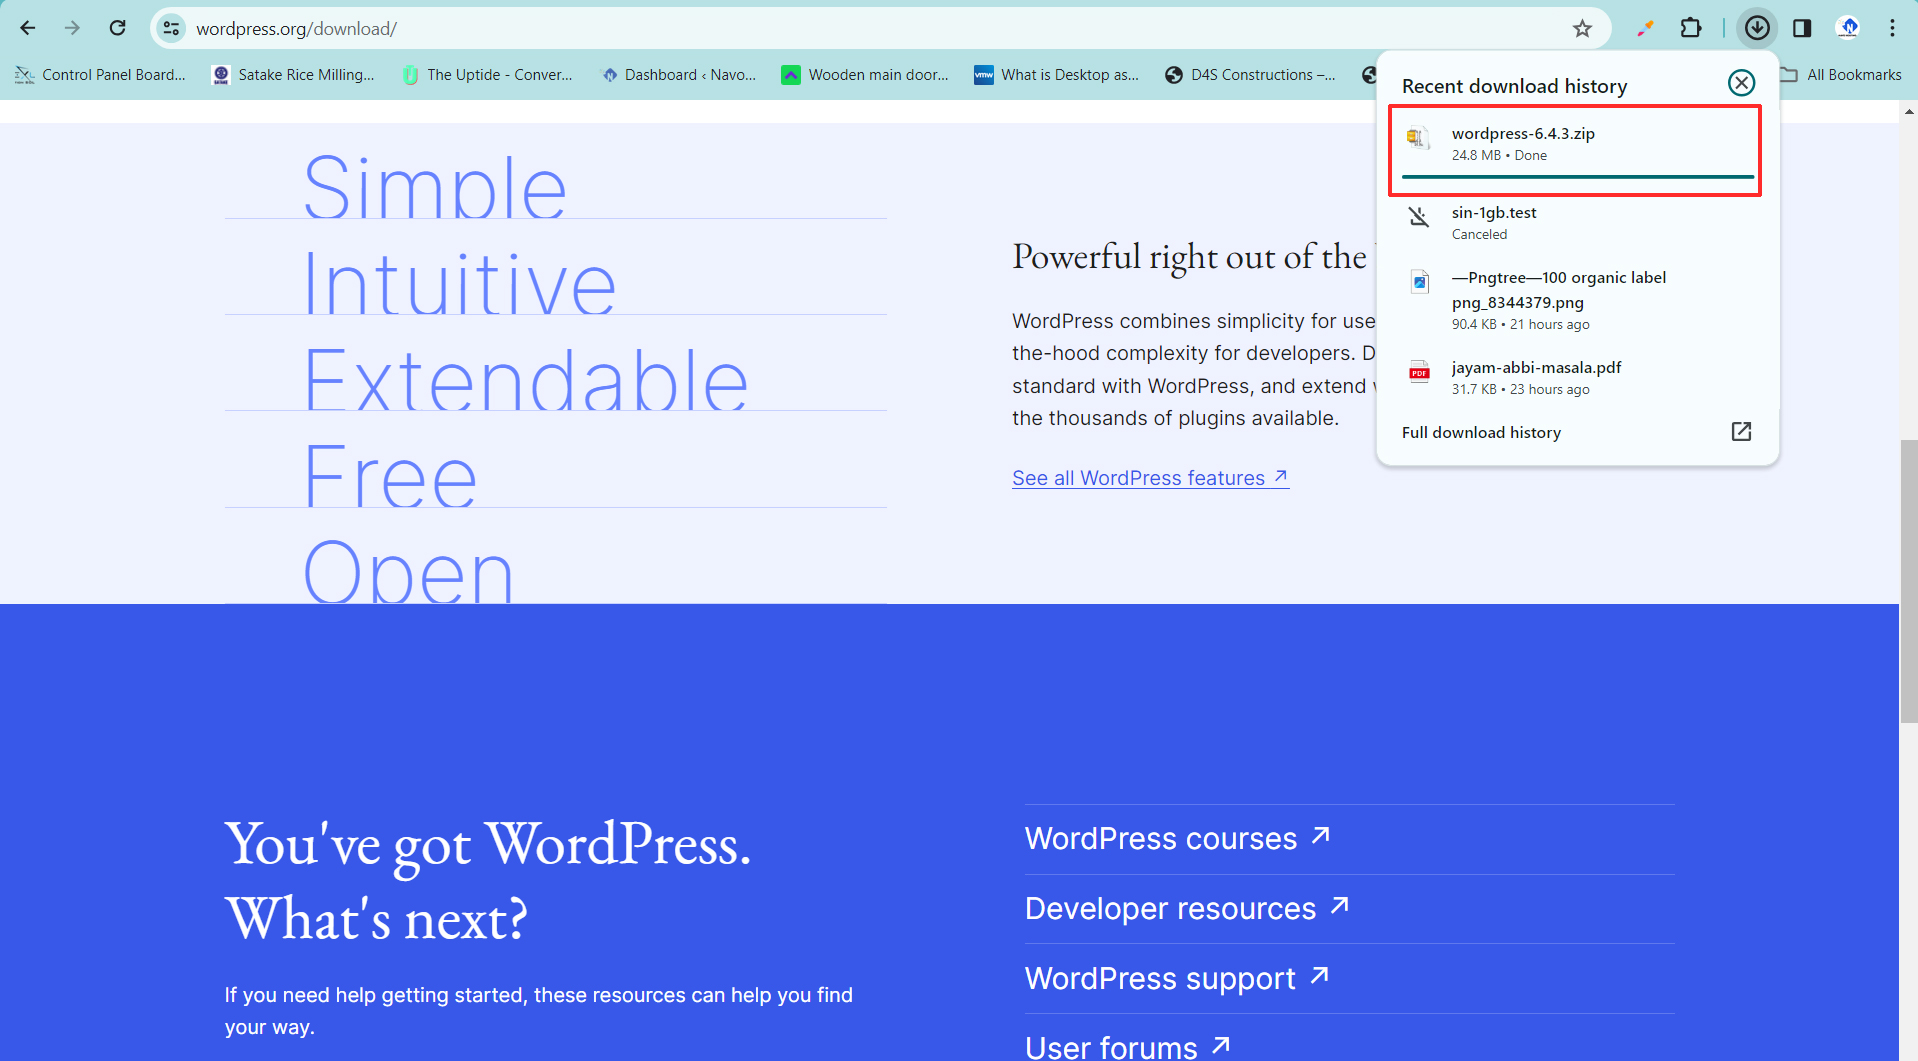Click the page vertical scrollbar thumb

(x=1908, y=580)
